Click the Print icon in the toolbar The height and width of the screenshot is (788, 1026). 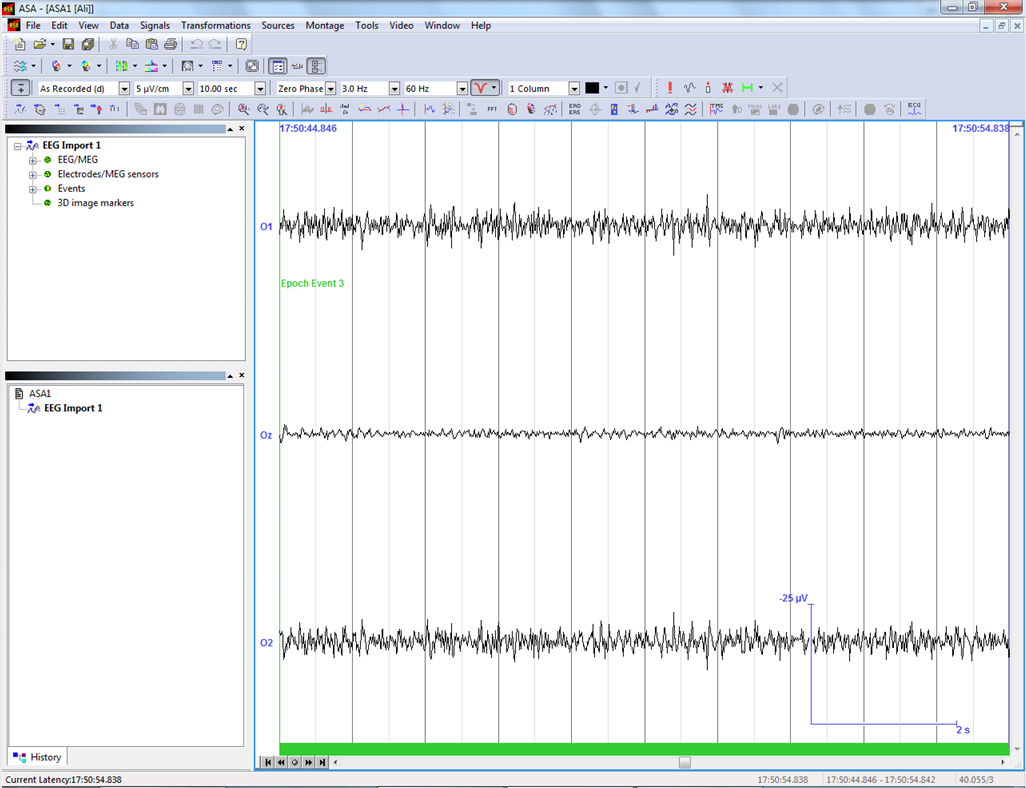coord(171,45)
